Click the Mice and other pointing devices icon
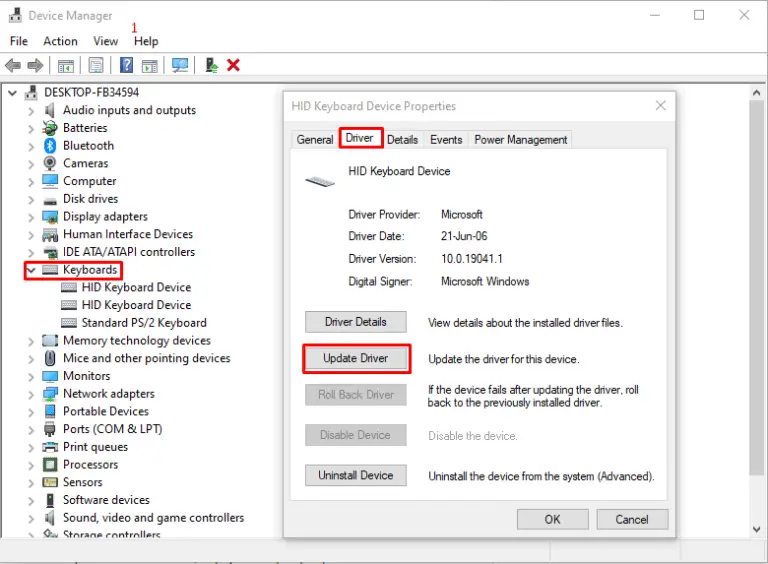Viewport: 768px width, 564px height. [x=50, y=358]
